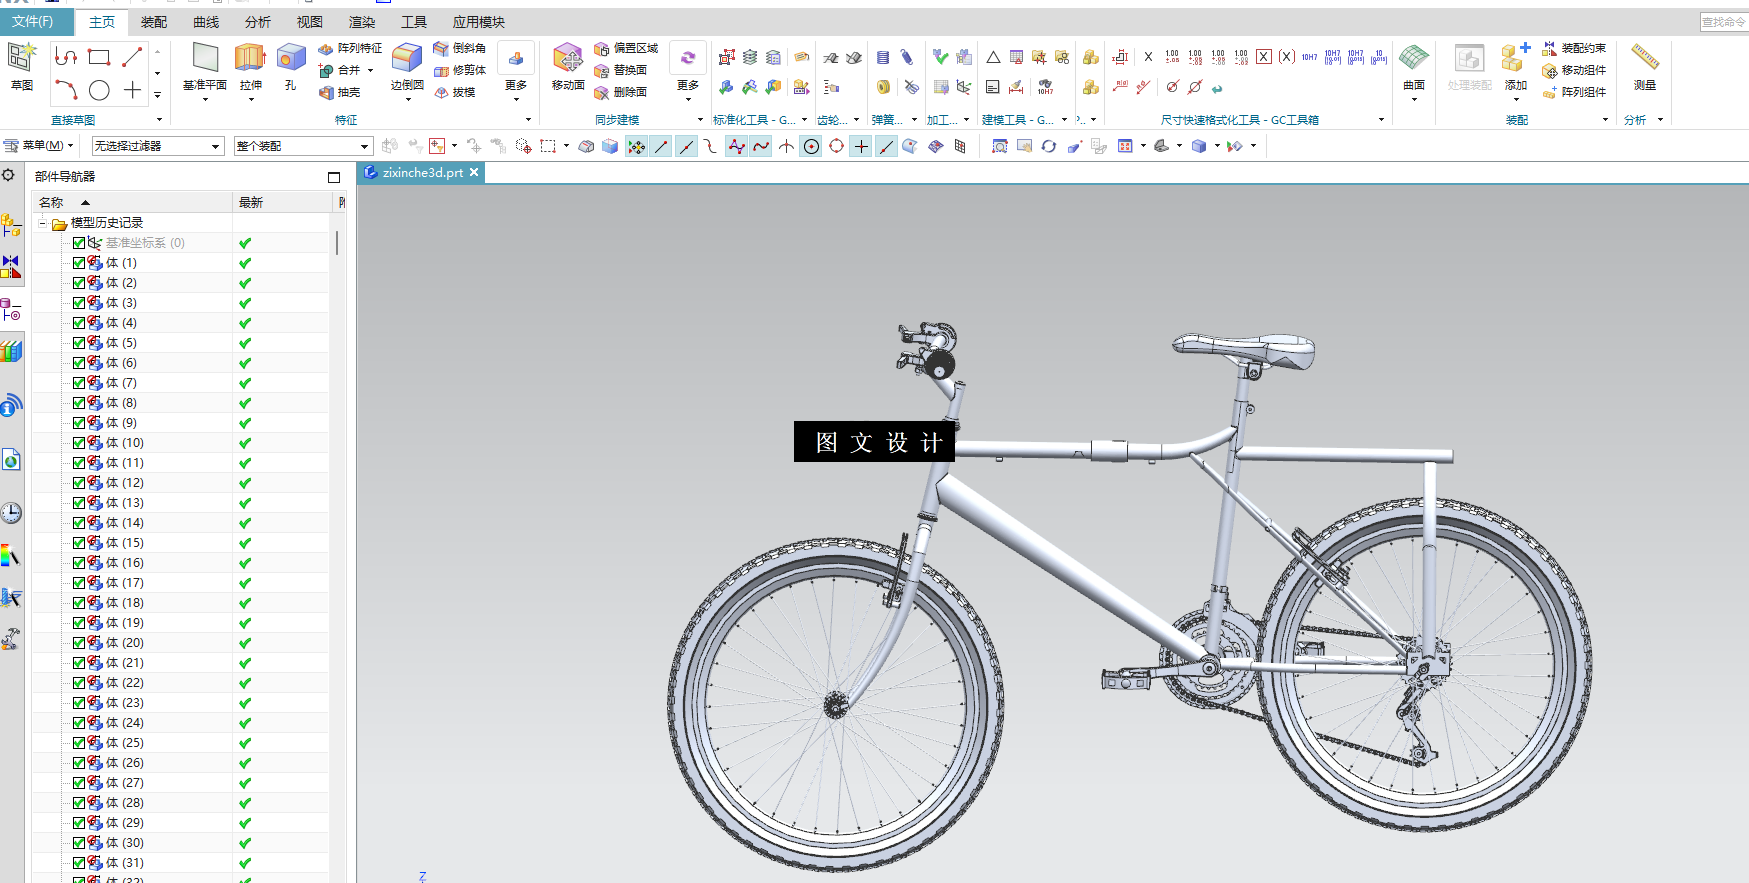
Task: Uncheck the checkbox for 体 (13)
Action: (79, 503)
